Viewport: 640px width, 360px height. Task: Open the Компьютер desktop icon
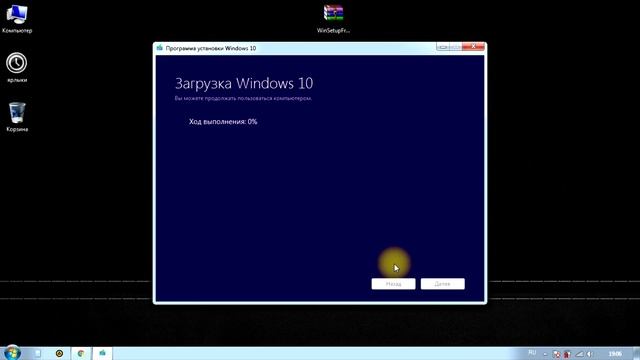tap(17, 18)
